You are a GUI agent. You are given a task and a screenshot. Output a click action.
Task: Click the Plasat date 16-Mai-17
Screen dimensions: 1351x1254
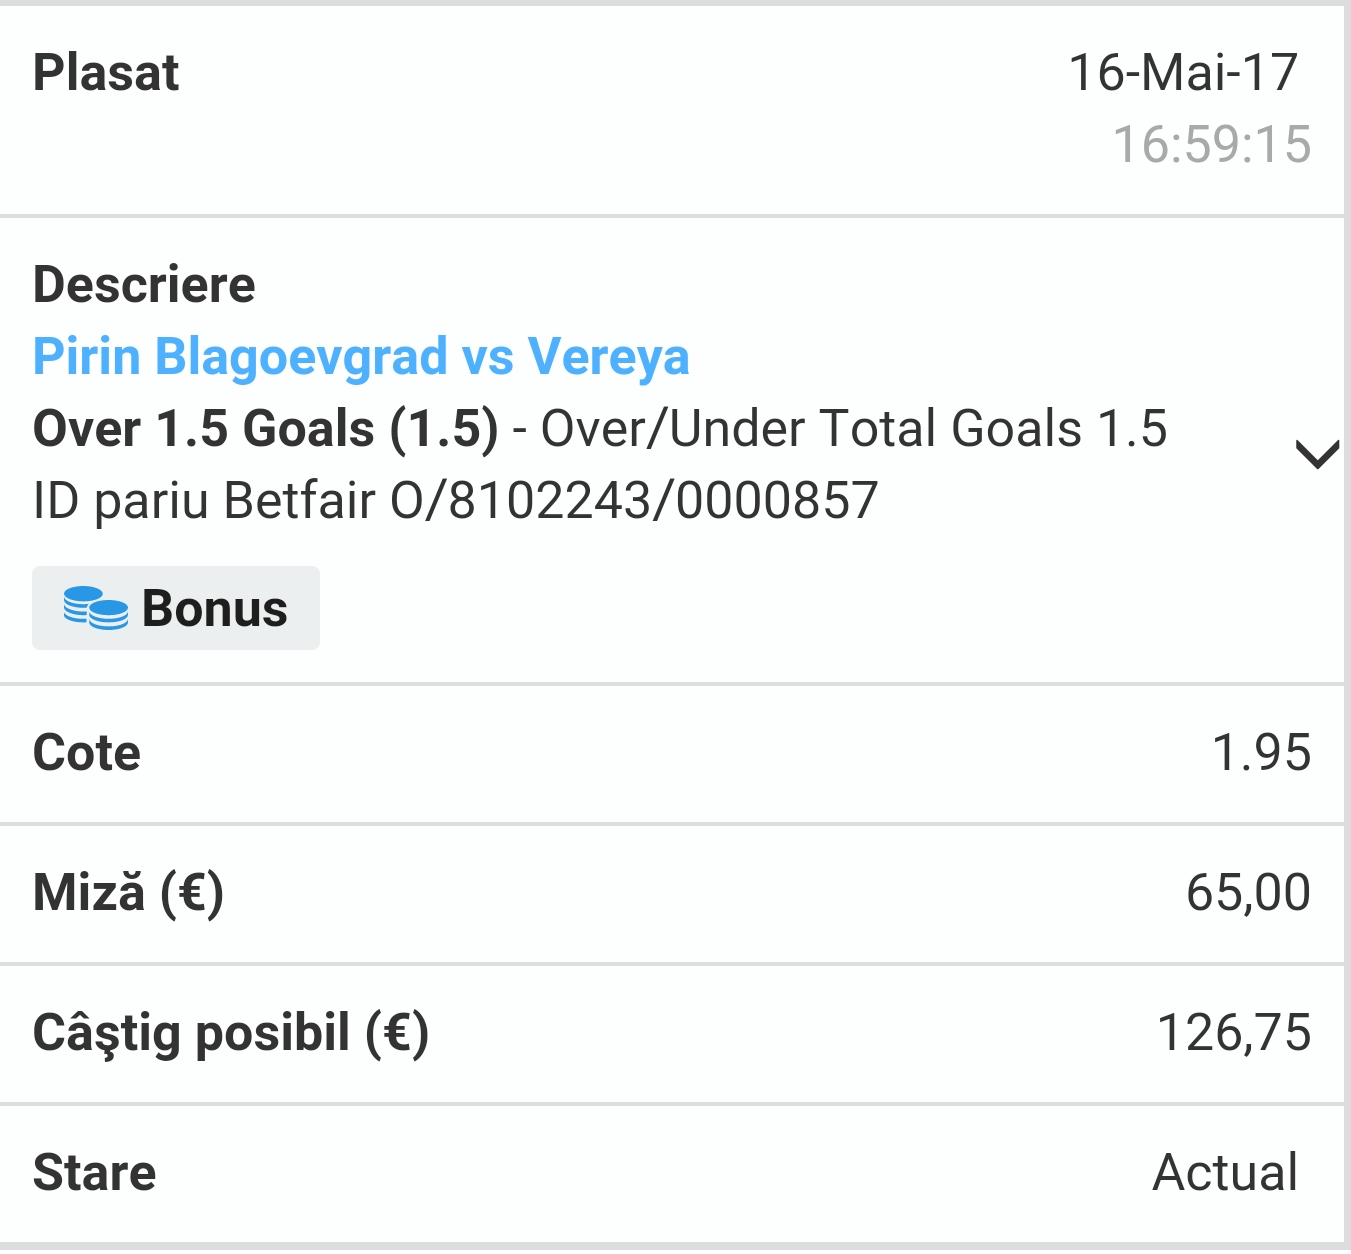pos(1183,73)
